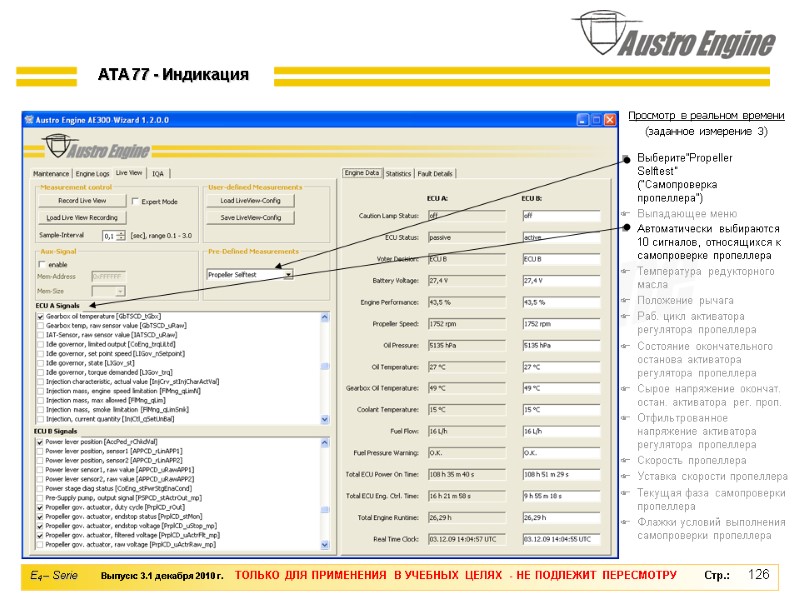Check Idle governor, torque demanded

[x=40, y=373]
